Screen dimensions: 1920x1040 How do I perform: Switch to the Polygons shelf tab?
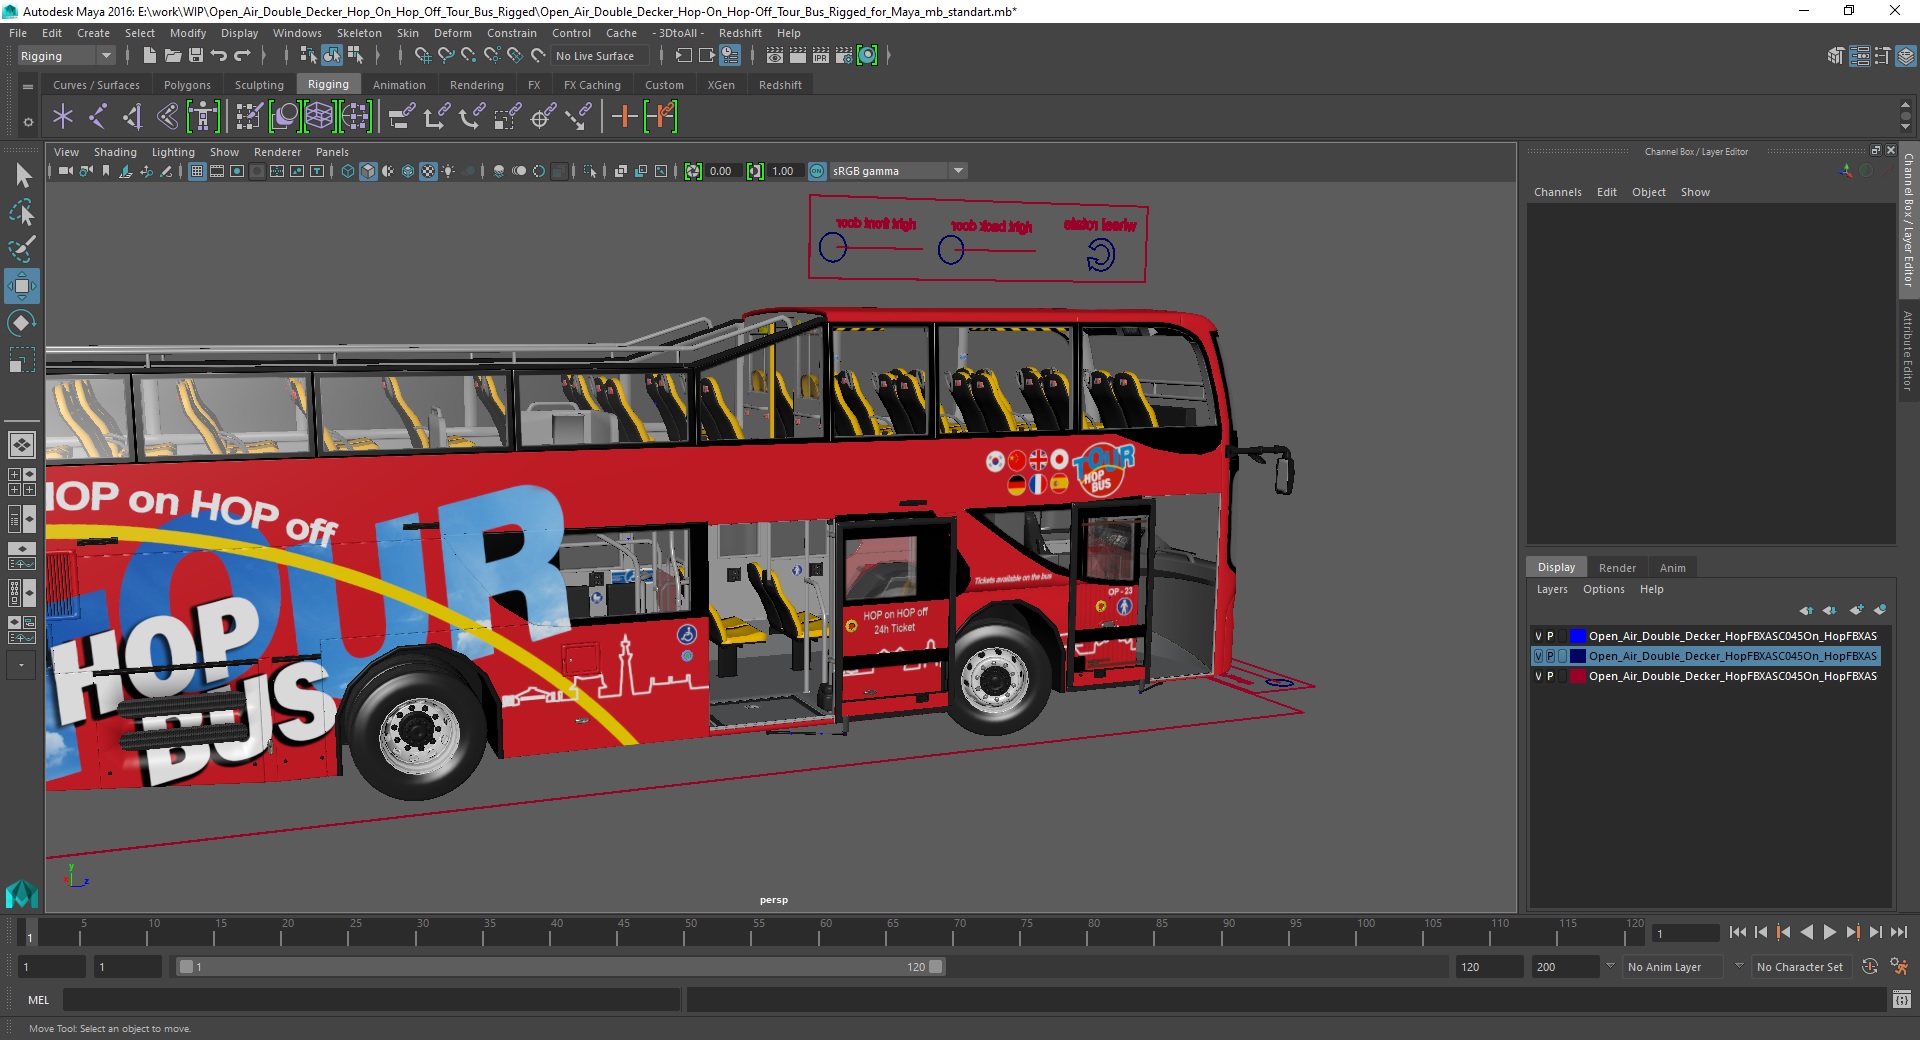[187, 85]
